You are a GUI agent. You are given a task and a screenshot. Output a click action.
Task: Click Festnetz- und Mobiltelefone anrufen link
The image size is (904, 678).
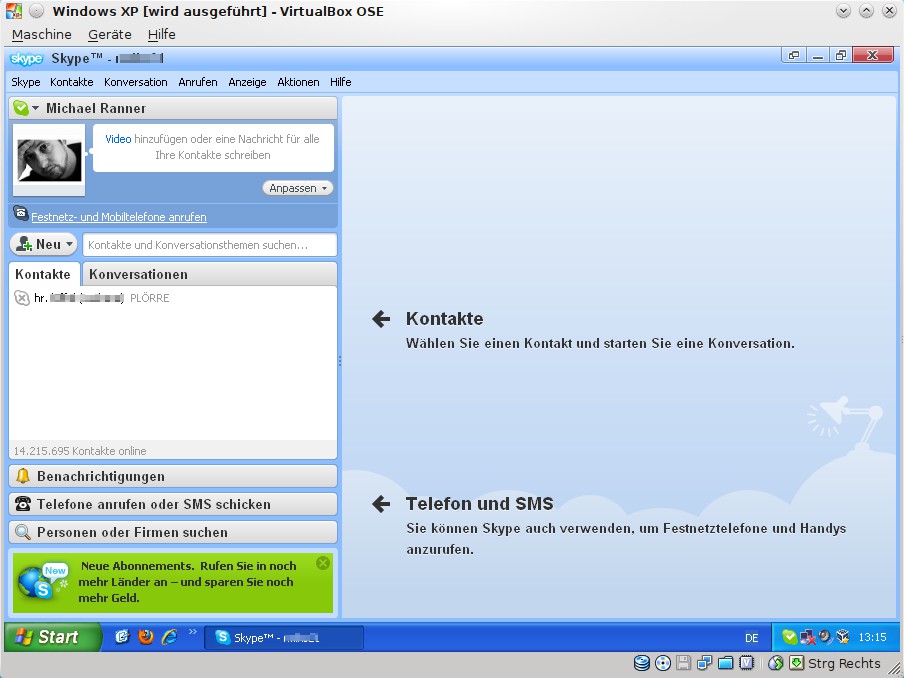coord(119,217)
